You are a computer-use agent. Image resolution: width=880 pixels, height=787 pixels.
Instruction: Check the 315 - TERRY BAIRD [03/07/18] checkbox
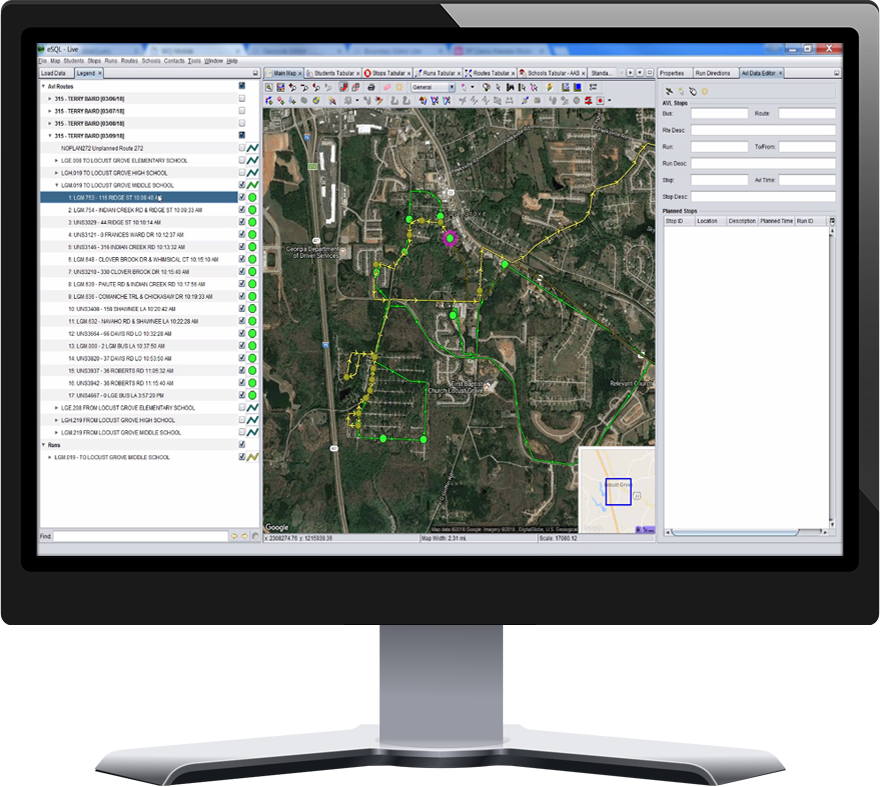pos(242,111)
